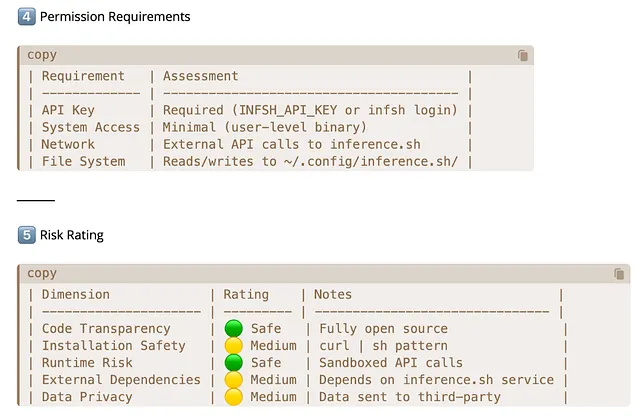Click horizontal divider line between sections
This screenshot has height=416, width=640.
36,201
